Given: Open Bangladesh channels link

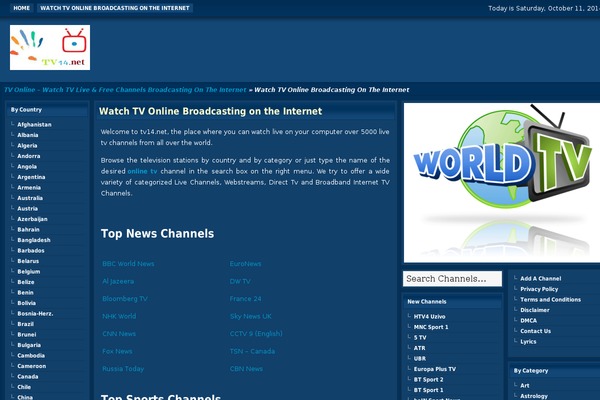Looking at the screenshot, I should click(34, 240).
